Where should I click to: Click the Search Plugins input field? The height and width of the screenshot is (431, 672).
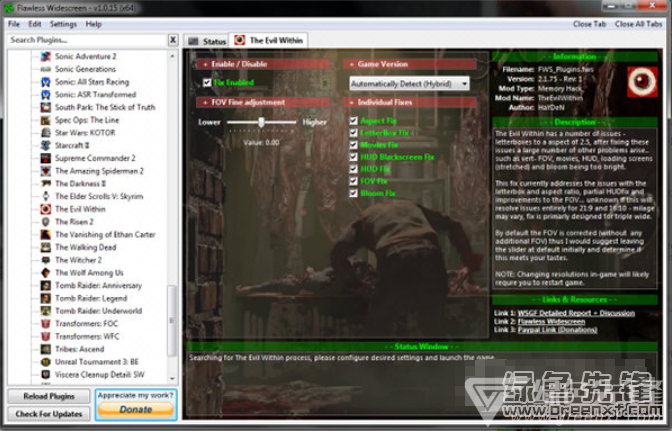pyautogui.click(x=87, y=40)
